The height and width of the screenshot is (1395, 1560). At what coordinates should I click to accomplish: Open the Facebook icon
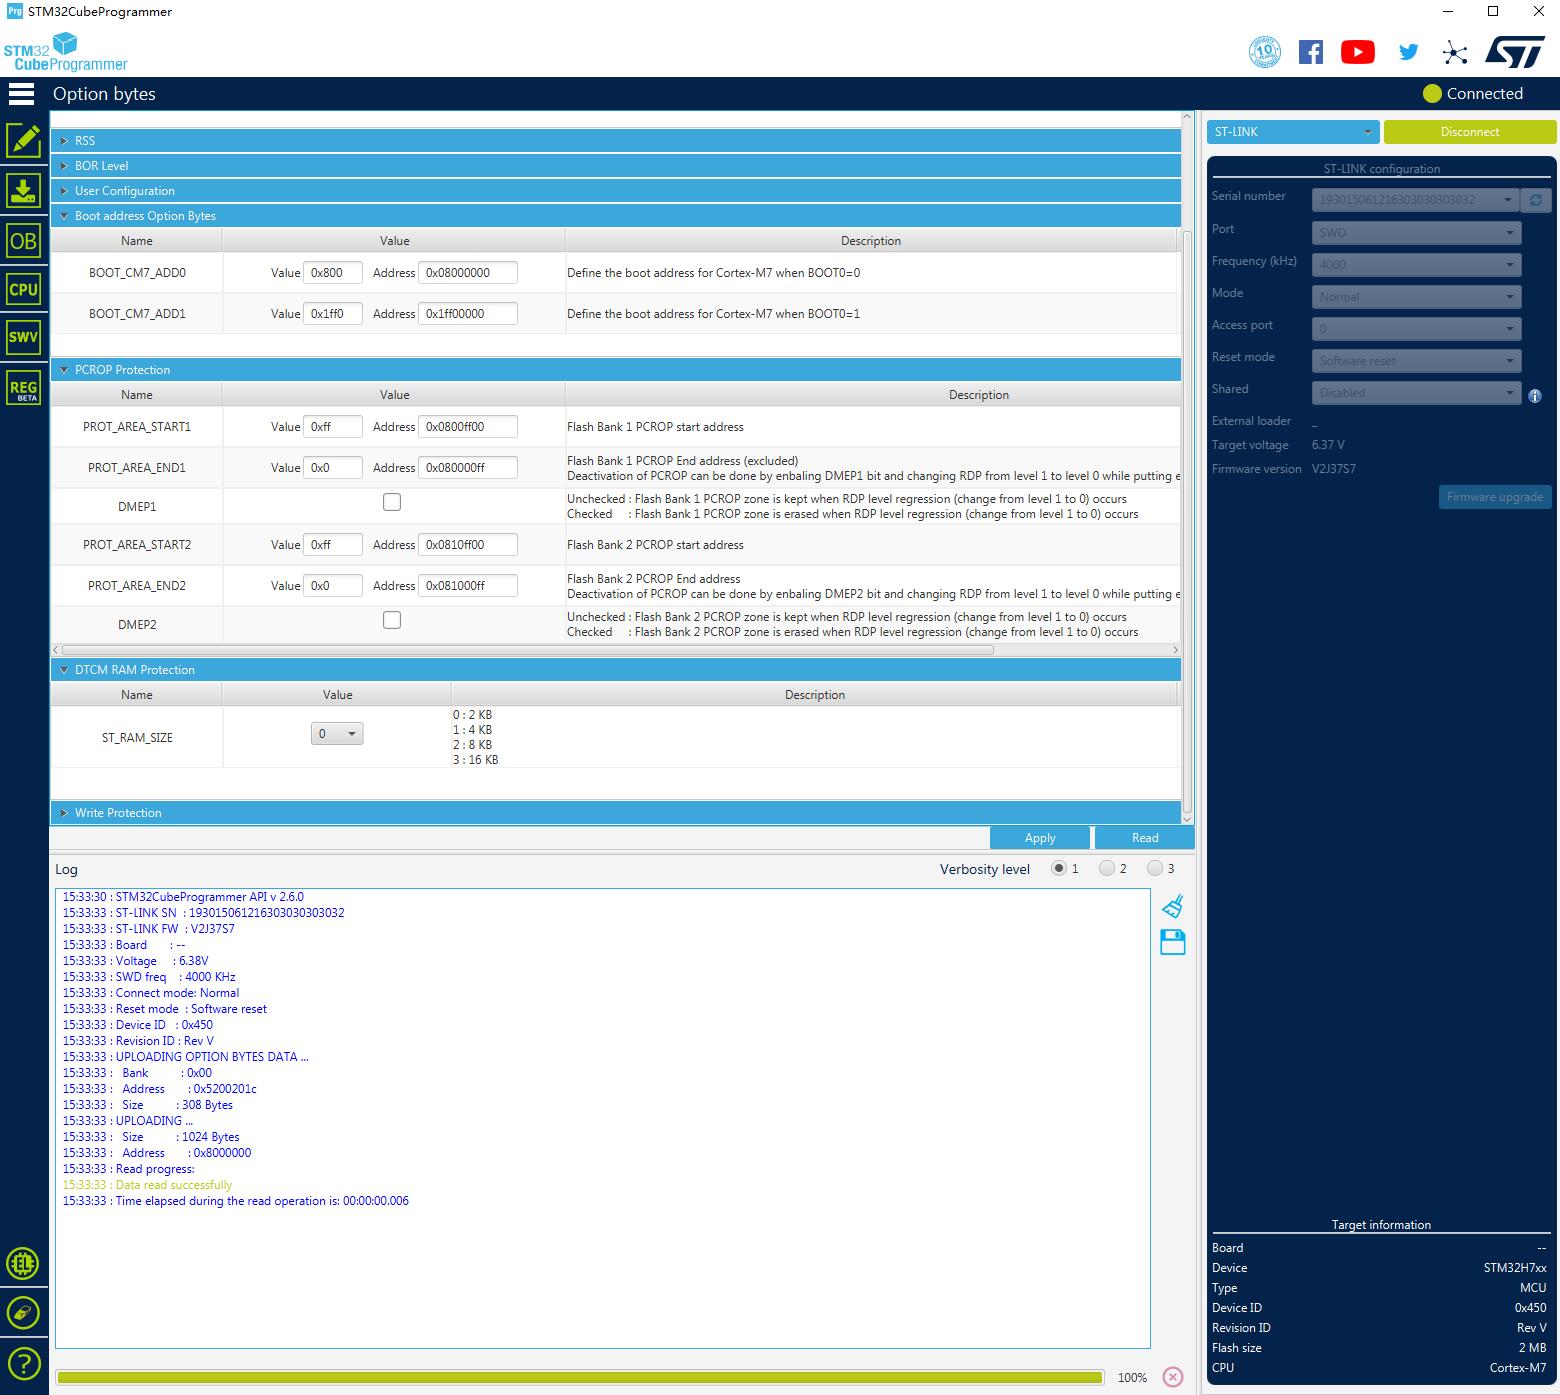click(1310, 52)
